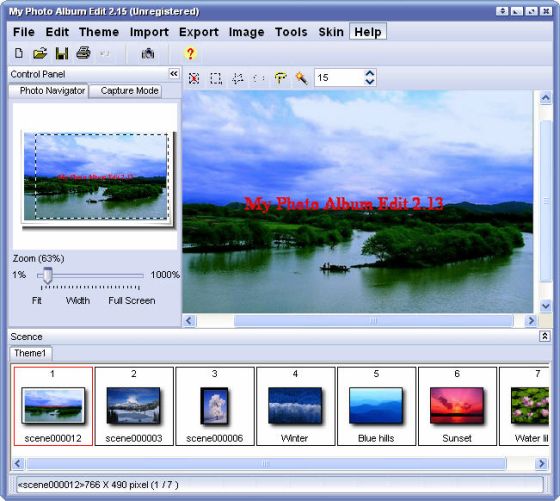Screen dimensions: 560x501
Task: Collapse the Scence panel
Action: click(545, 336)
